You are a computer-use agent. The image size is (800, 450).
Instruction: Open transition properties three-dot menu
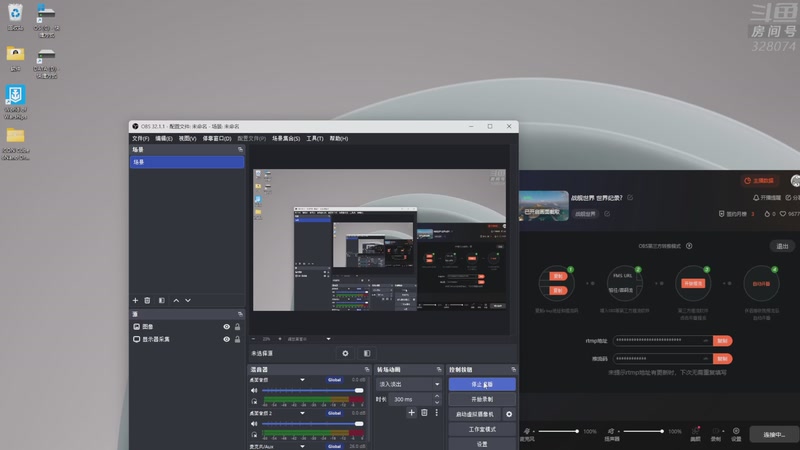tap(437, 413)
